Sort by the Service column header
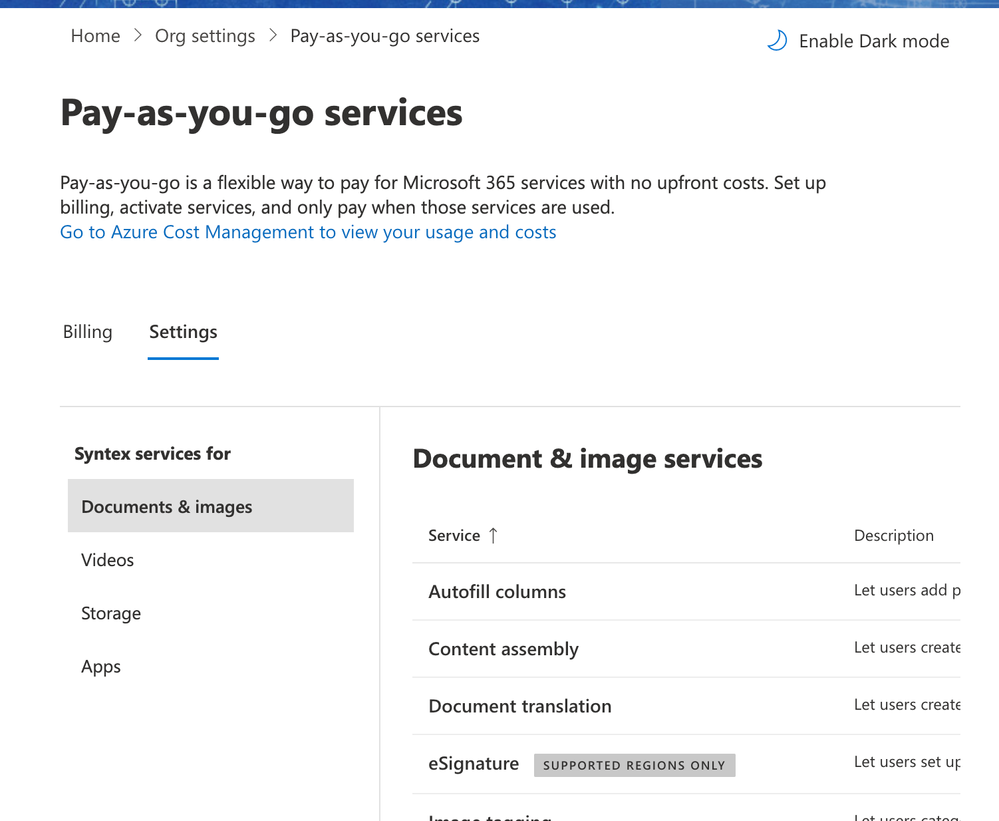This screenshot has height=821, width=999. (454, 535)
